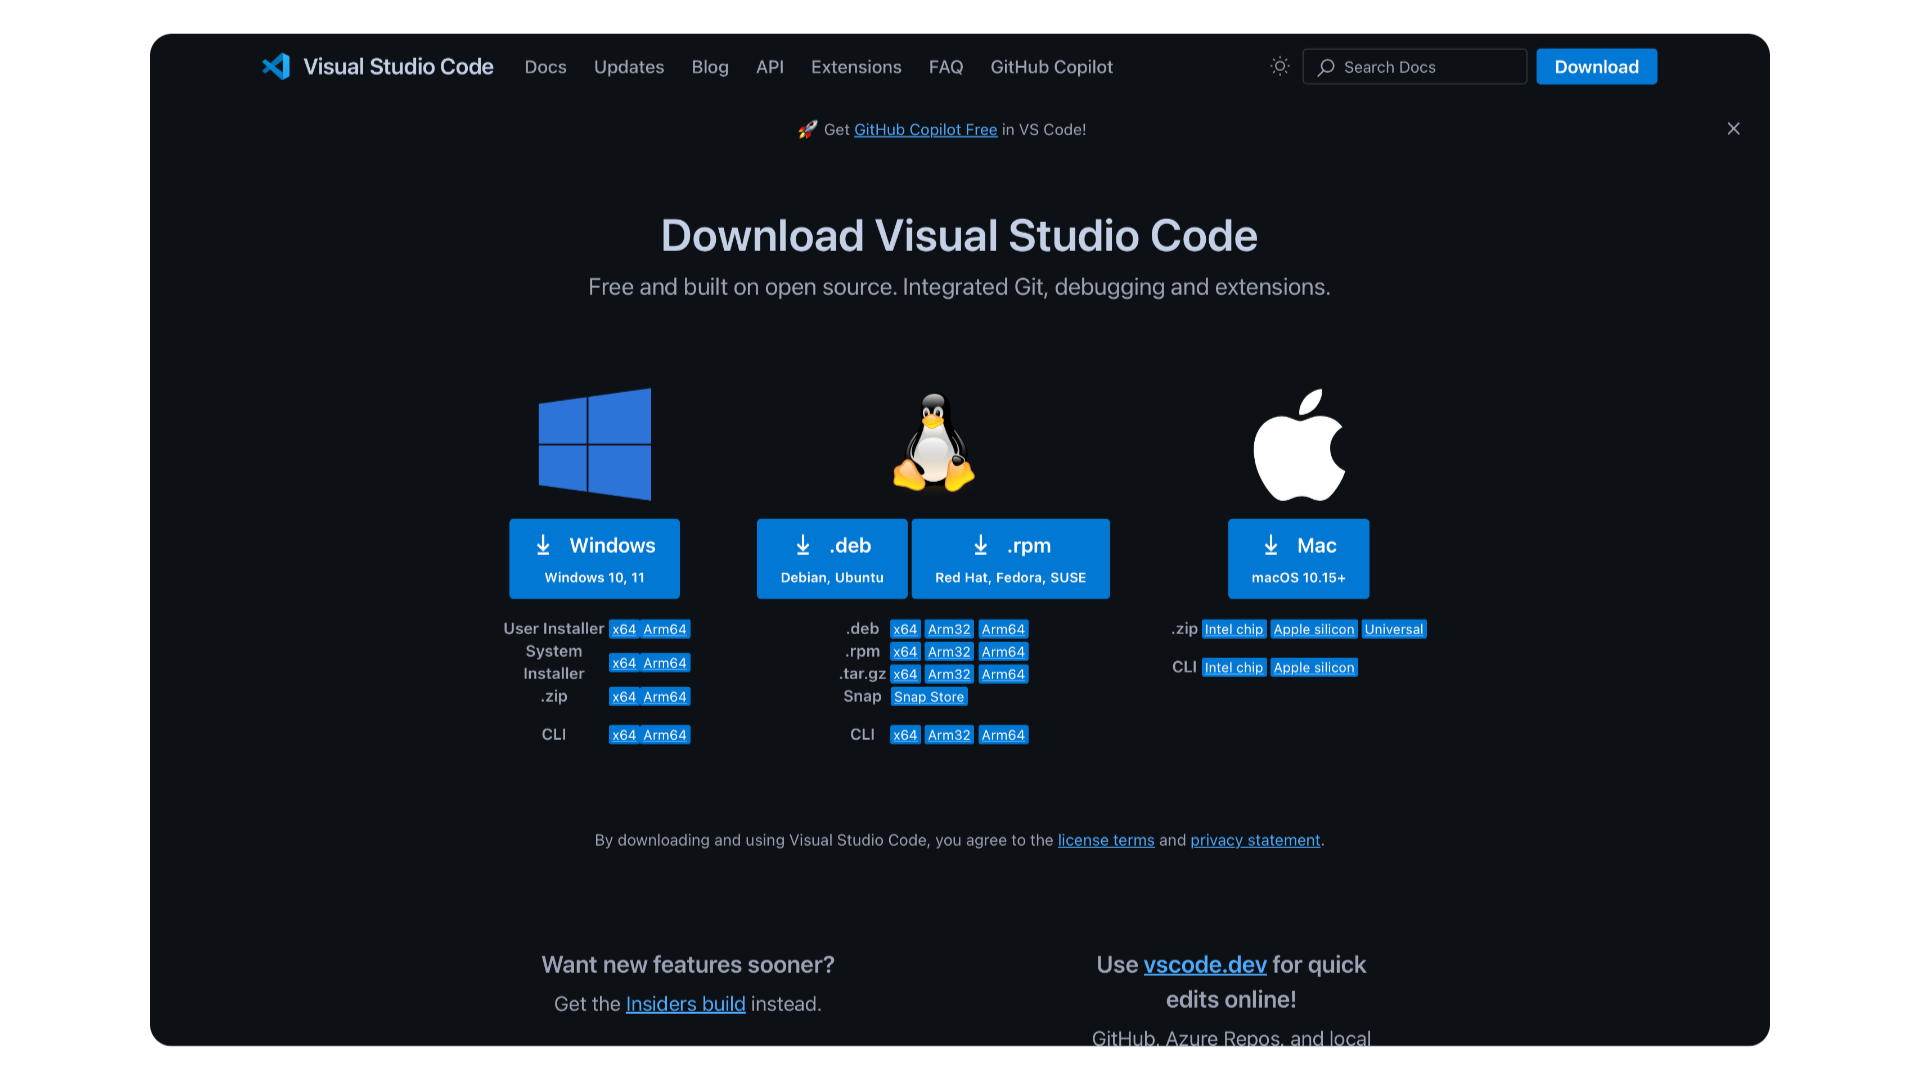The image size is (1920, 1080).
Task: Download the Mac macOS 10.15+ build
Action: [1298, 559]
